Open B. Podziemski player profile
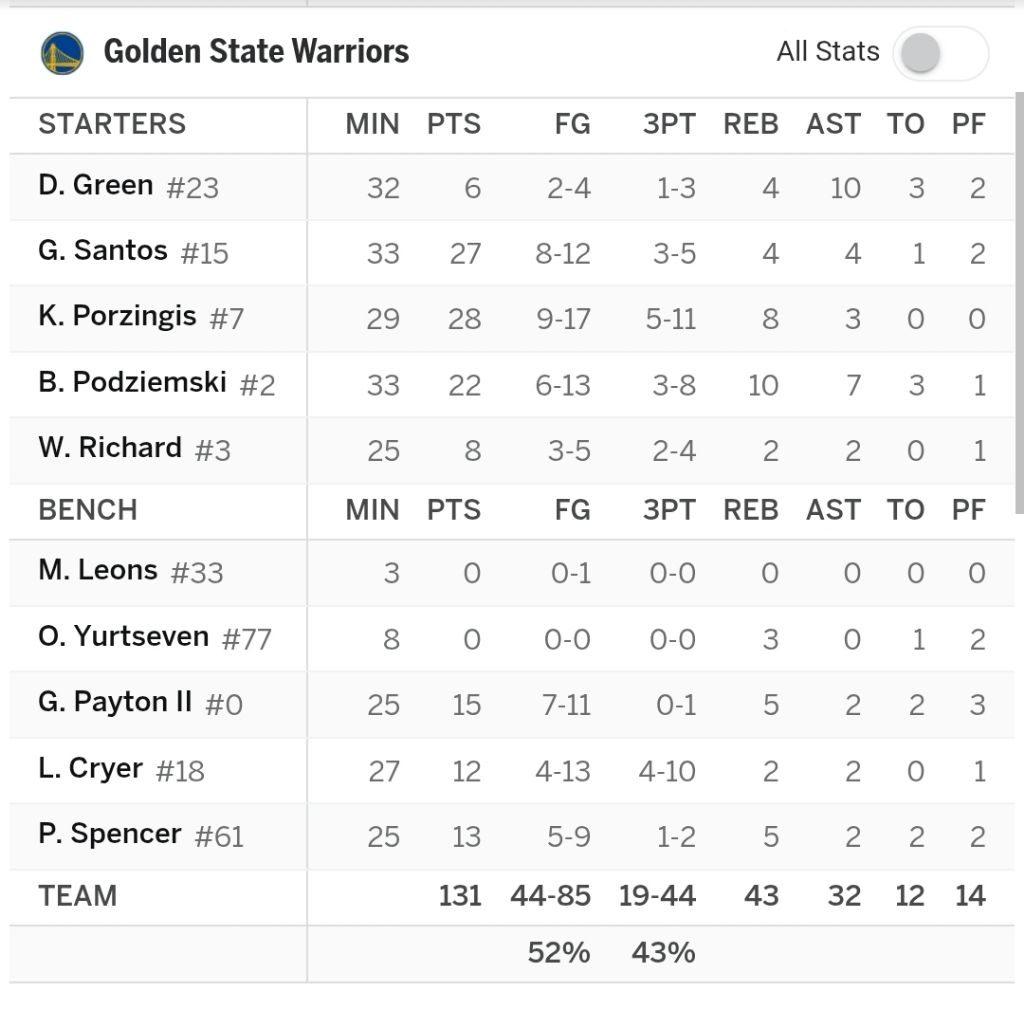Image resolution: width=1024 pixels, height=1009 pixels. tap(132, 382)
